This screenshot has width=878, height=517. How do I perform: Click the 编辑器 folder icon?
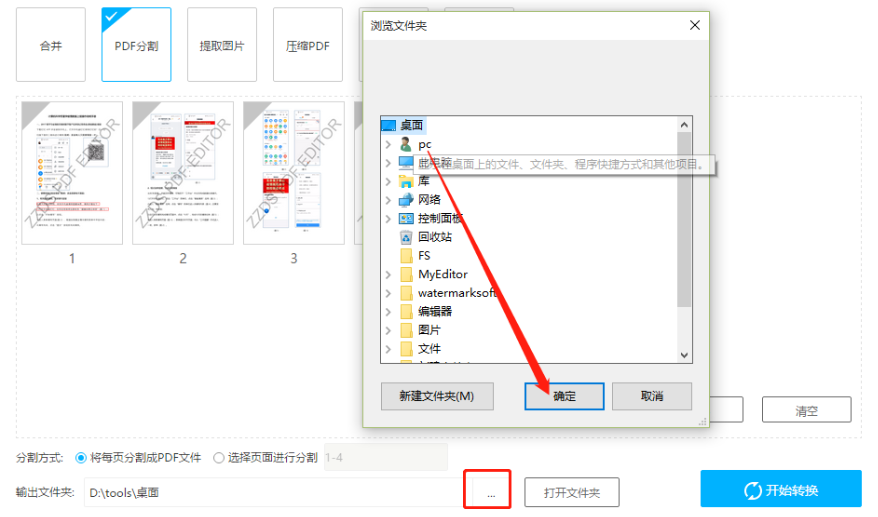pyautogui.click(x=407, y=311)
